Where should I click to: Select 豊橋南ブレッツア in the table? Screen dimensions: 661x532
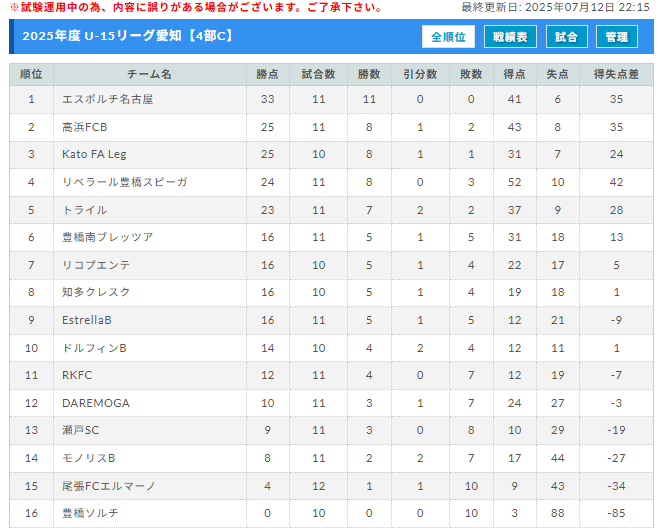tap(107, 237)
